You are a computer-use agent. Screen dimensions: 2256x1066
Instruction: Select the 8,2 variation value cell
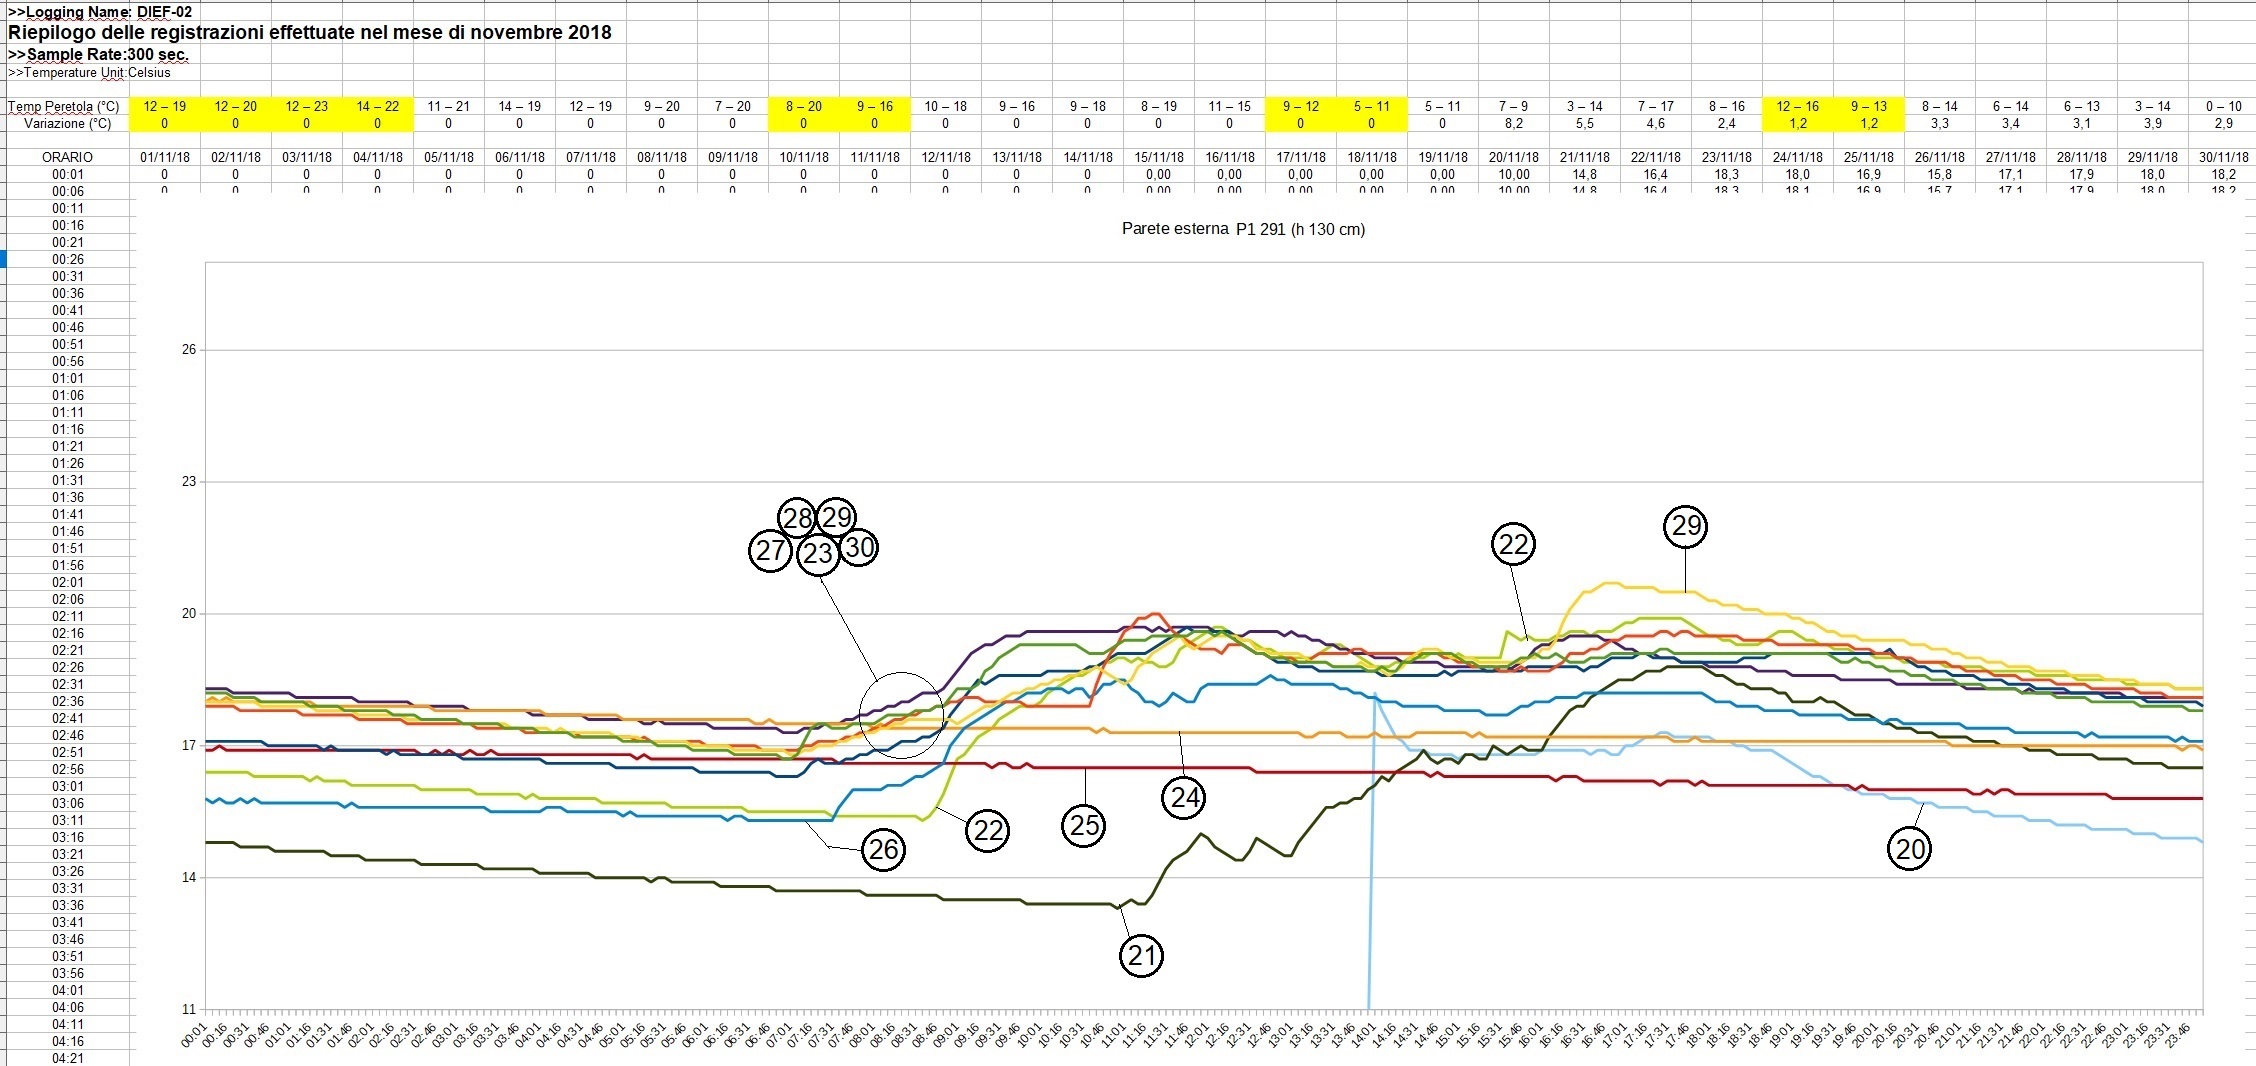click(x=1513, y=124)
